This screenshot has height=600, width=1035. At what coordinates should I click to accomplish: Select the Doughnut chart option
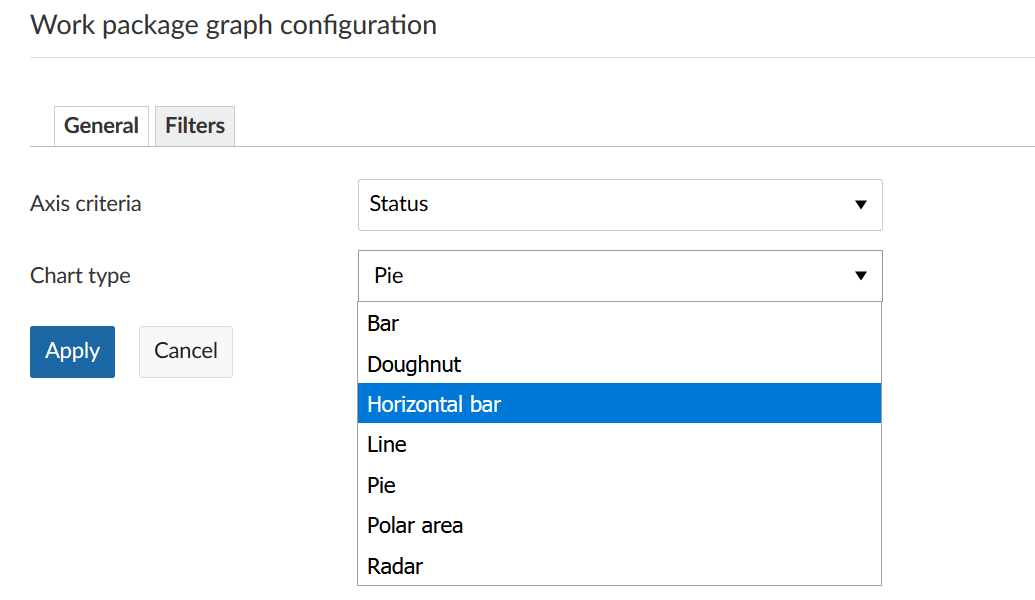click(x=414, y=364)
